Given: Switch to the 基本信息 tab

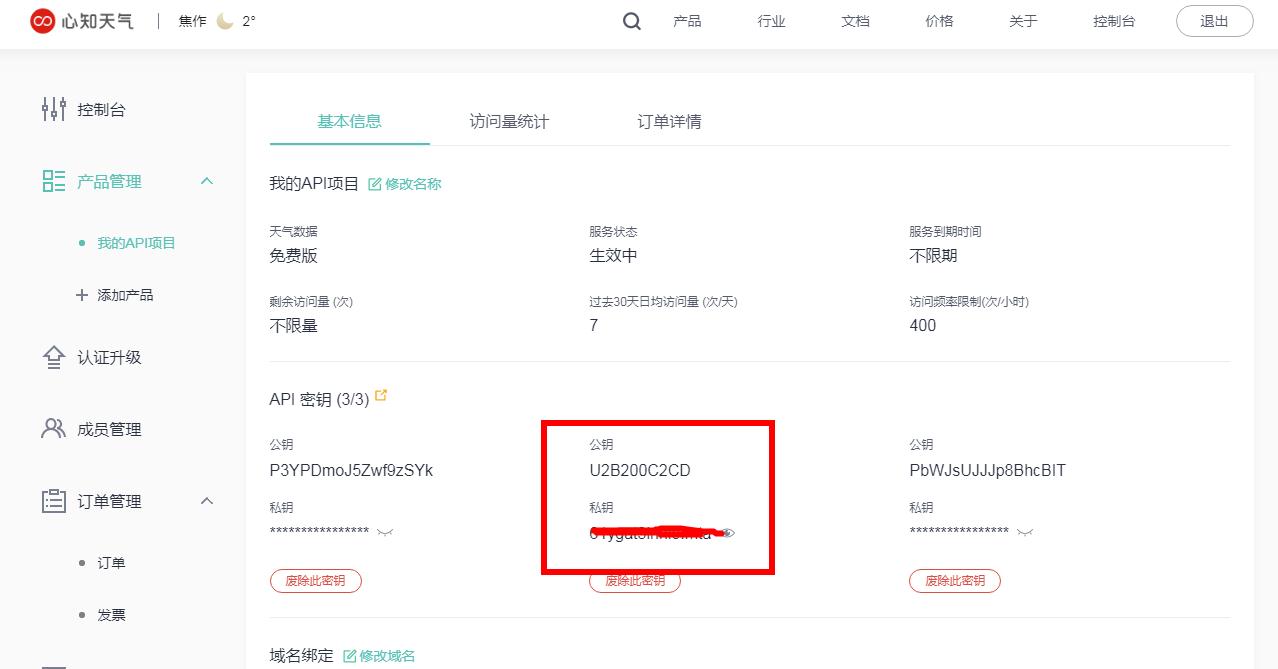Looking at the screenshot, I should pos(349,121).
